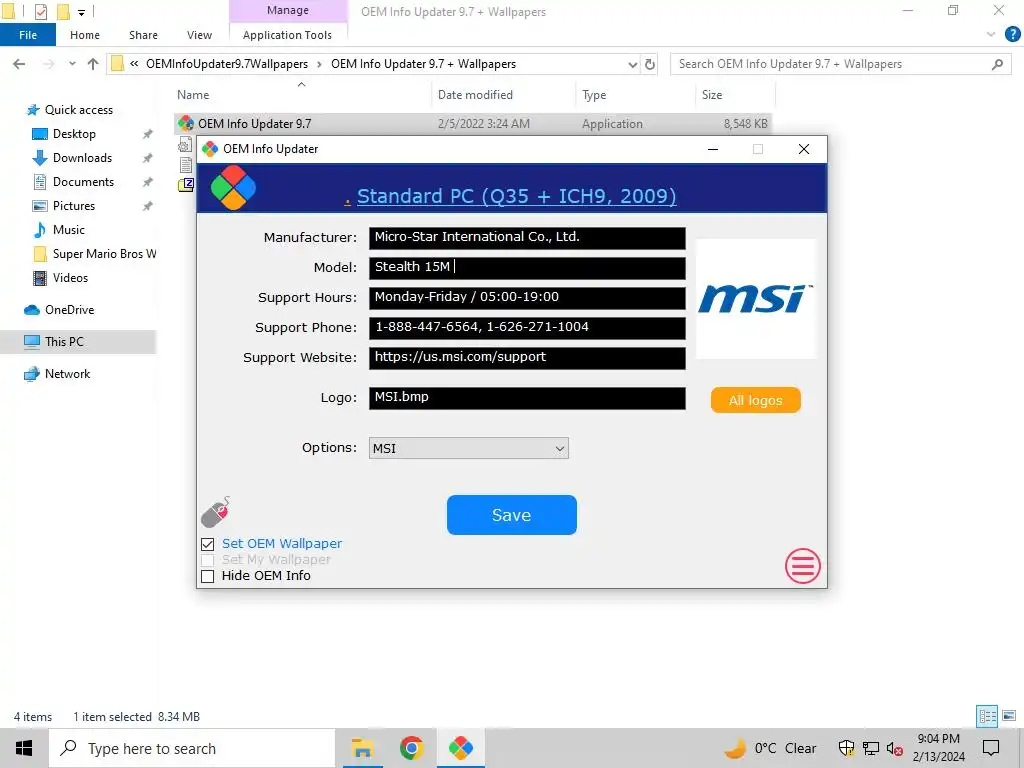Toggle the Set OEM Wallpaper checkbox
The width and height of the screenshot is (1024, 768).
tap(208, 544)
